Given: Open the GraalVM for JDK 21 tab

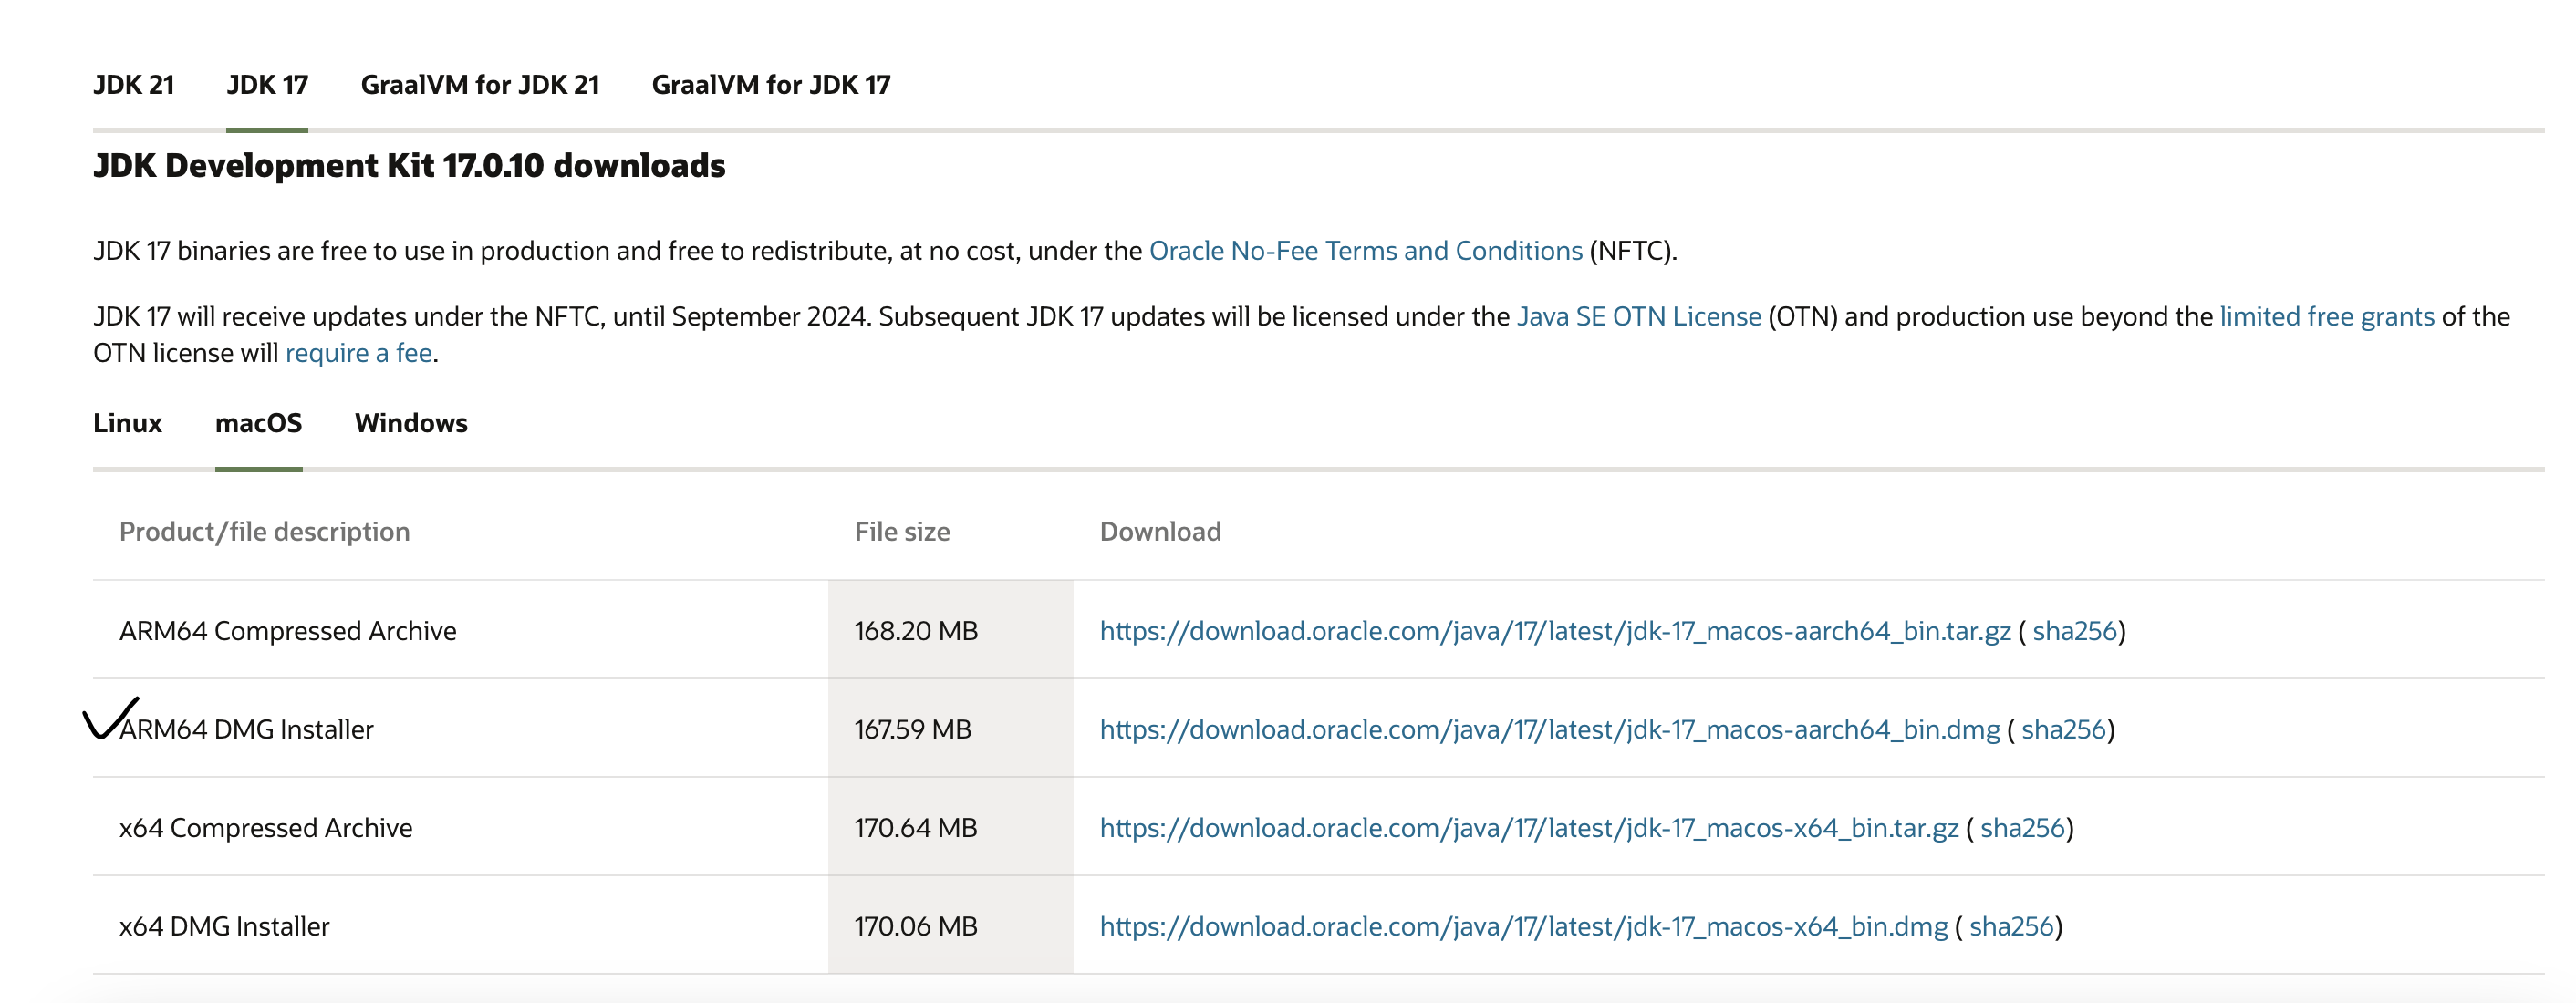Looking at the screenshot, I should [480, 85].
